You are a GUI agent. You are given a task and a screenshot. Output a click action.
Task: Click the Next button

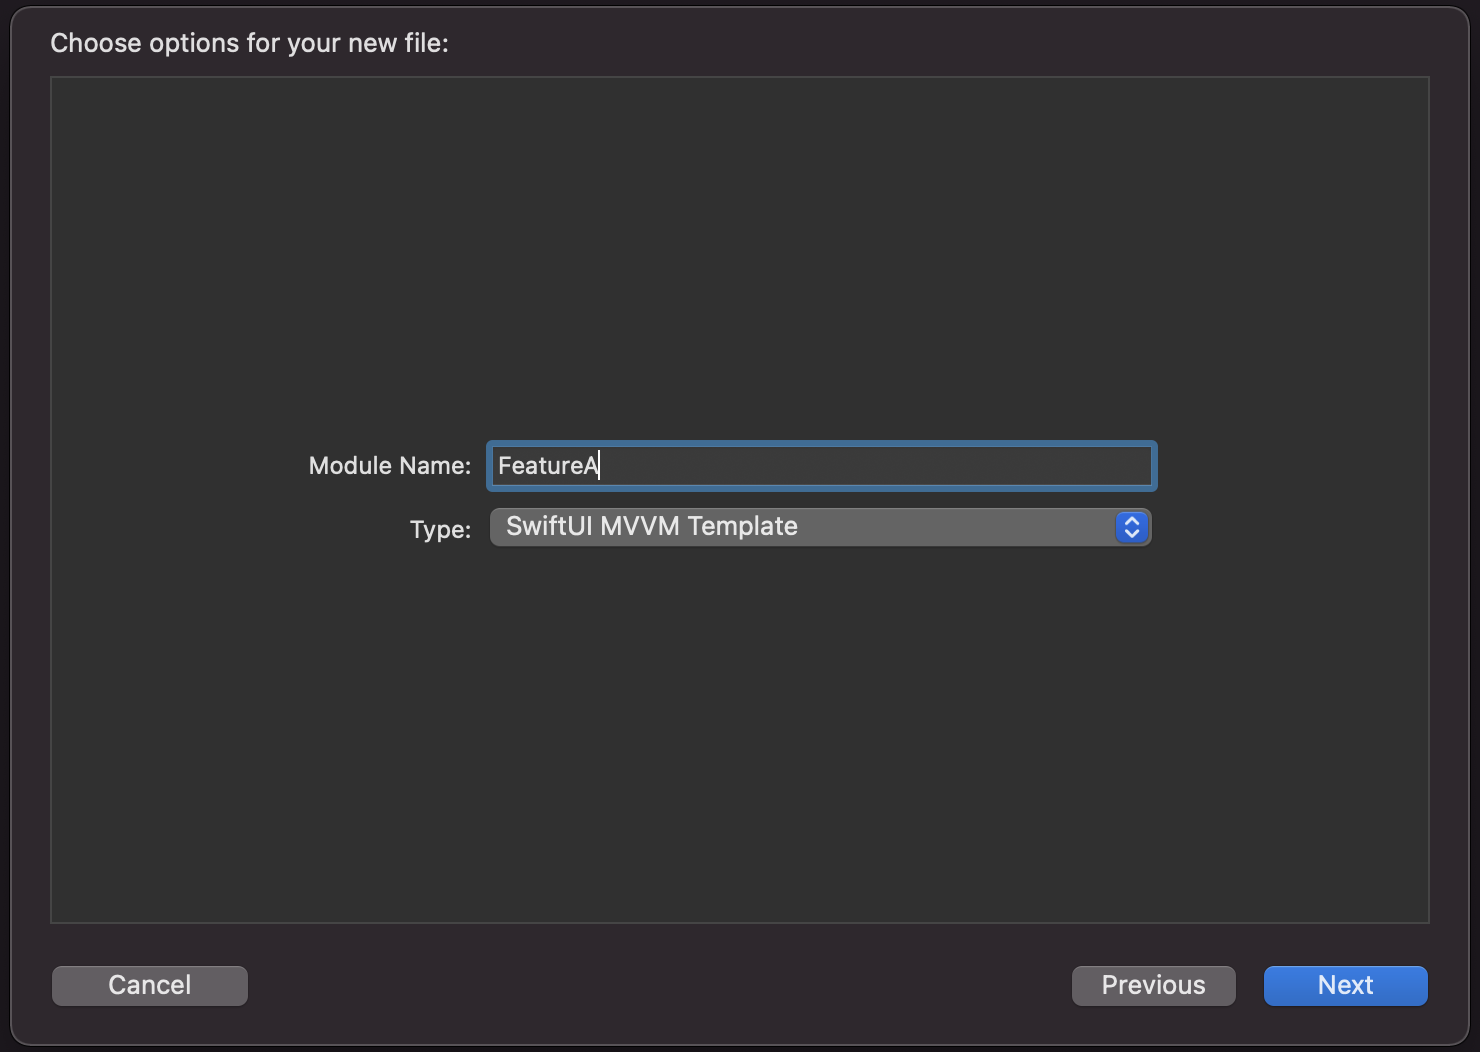tap(1345, 985)
